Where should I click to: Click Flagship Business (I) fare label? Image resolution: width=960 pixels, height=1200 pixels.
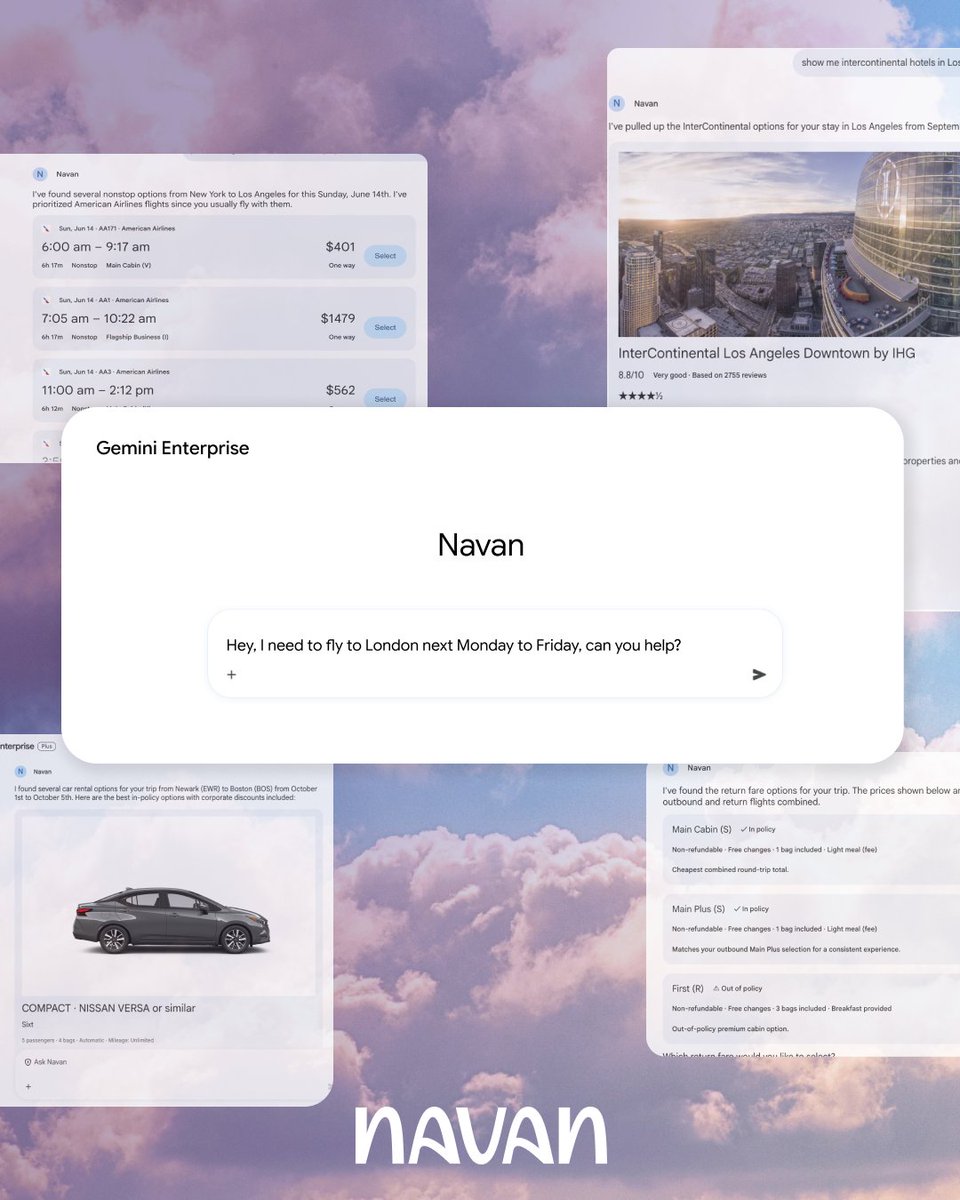[137, 337]
